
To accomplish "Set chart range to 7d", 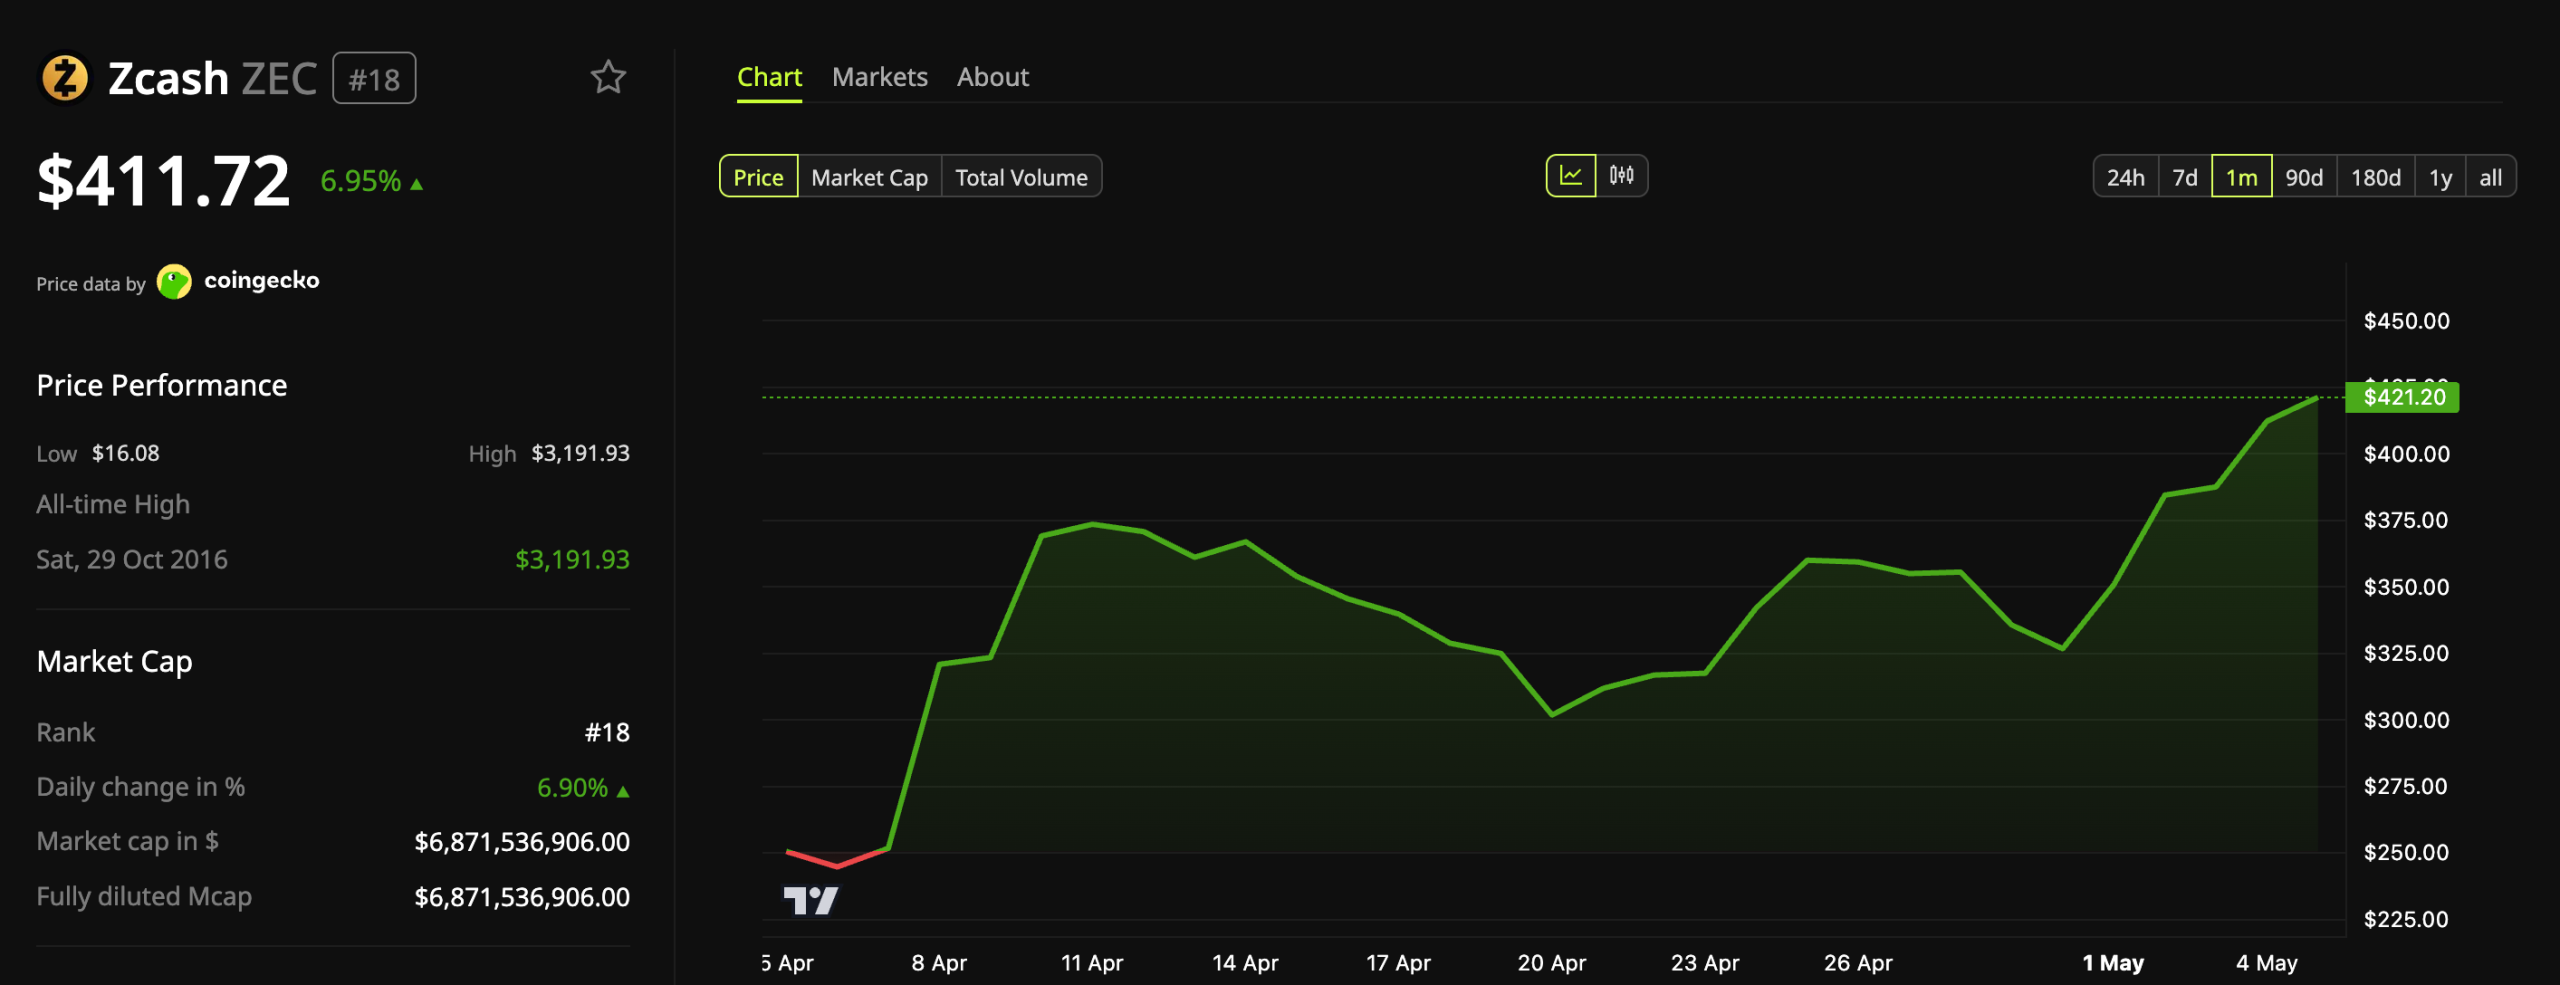I will (x=2185, y=177).
